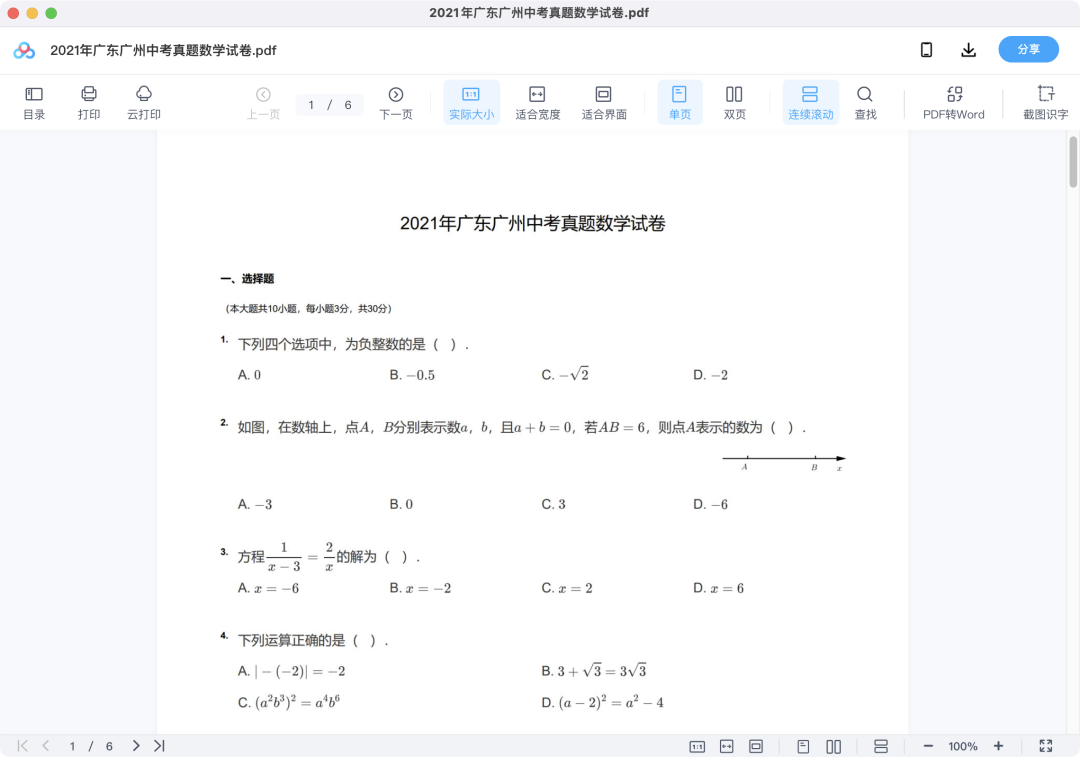
Task: Open 云打印 cloud print
Action: pos(144,103)
